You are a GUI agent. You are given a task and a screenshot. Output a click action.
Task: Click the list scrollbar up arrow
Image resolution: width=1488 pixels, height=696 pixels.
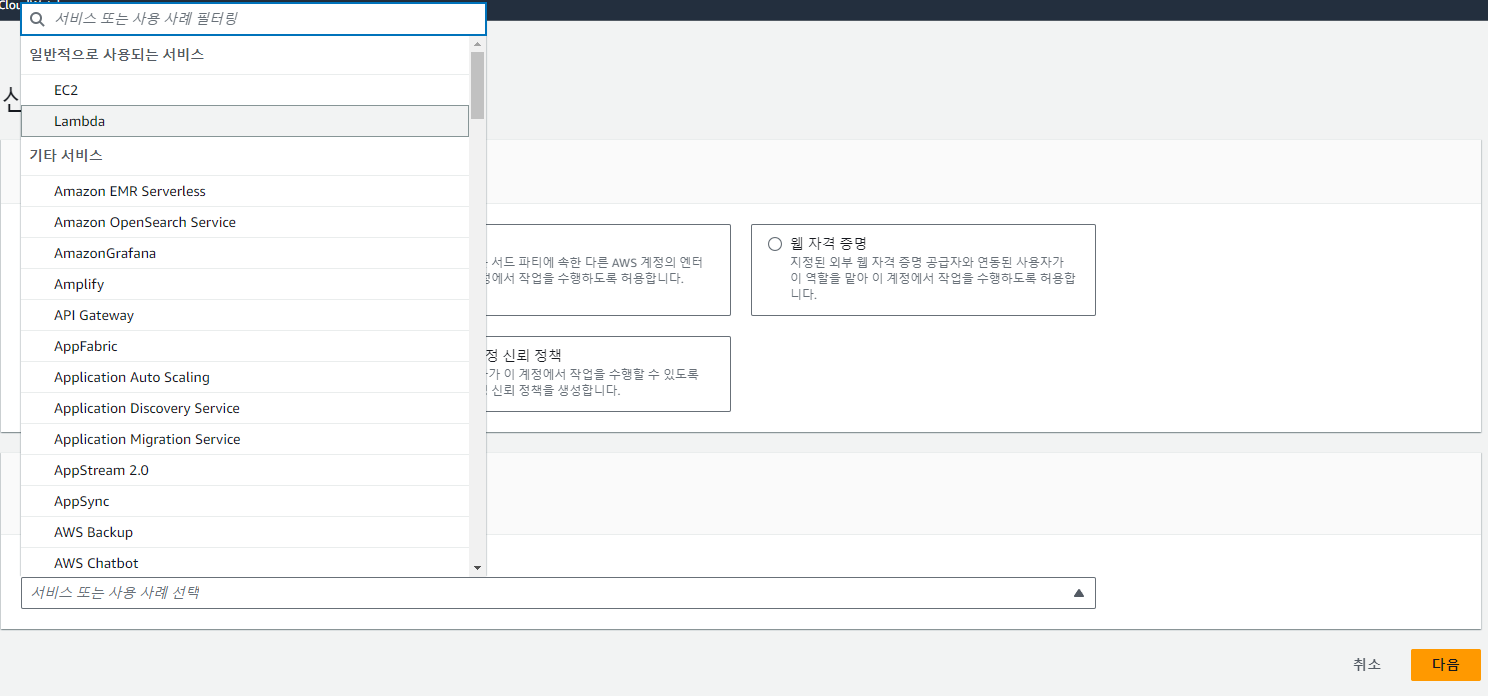click(x=478, y=44)
